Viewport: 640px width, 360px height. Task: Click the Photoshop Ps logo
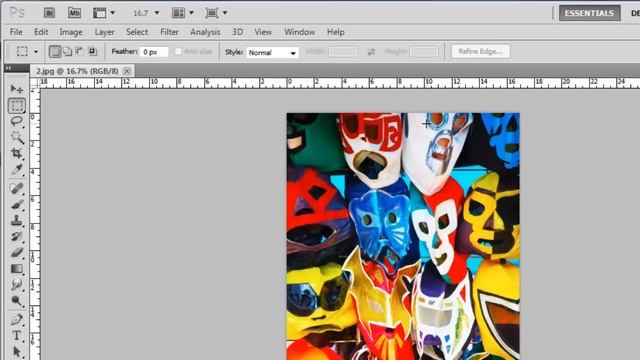tap(17, 13)
